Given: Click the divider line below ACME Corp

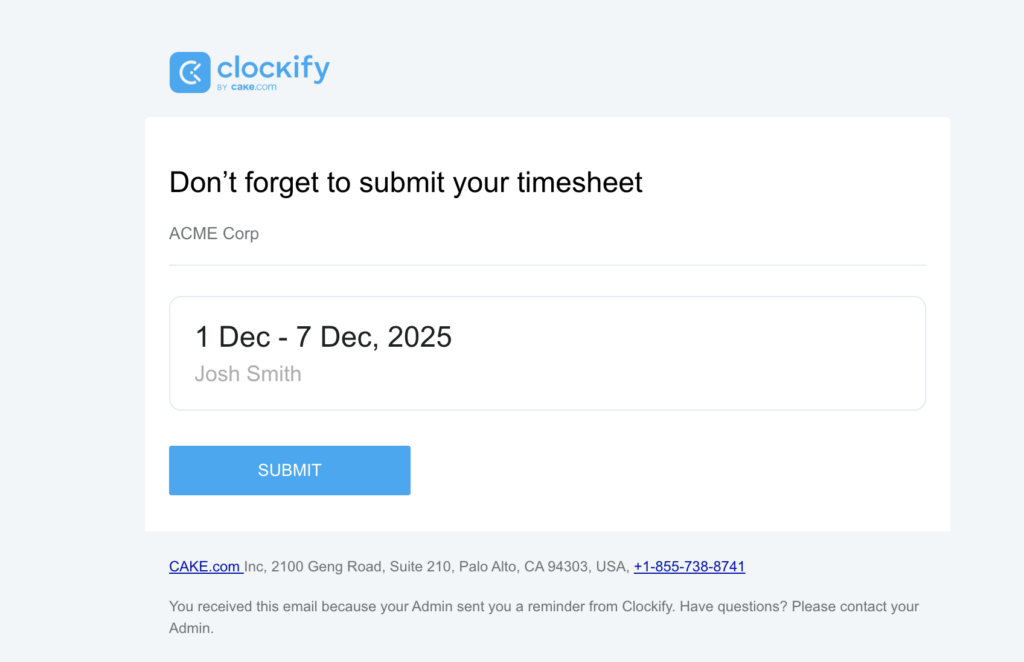Looking at the screenshot, I should coord(547,265).
